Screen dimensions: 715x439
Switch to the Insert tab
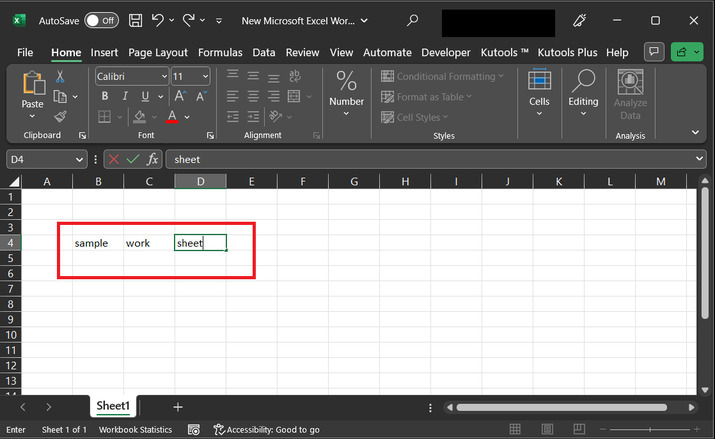pyautogui.click(x=104, y=52)
